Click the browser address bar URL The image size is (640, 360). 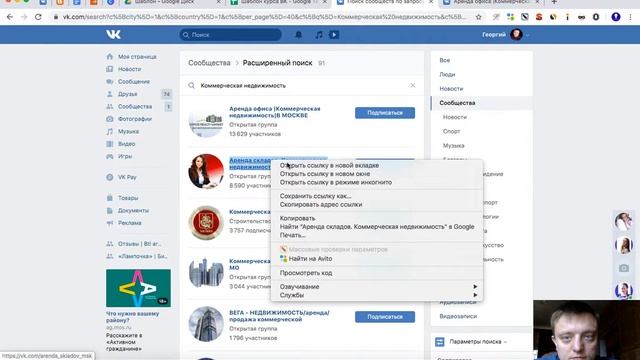point(263,17)
